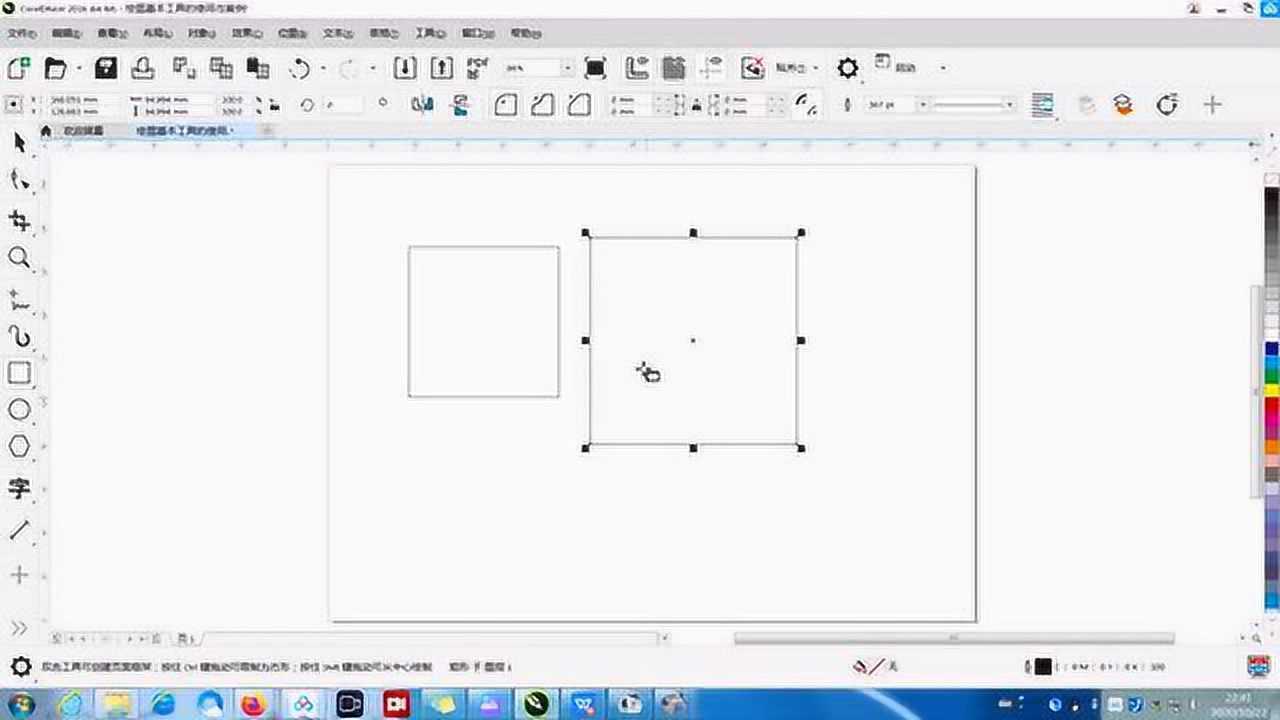Click the Export up-arrow icon
This screenshot has width=1280, height=720.
point(442,68)
